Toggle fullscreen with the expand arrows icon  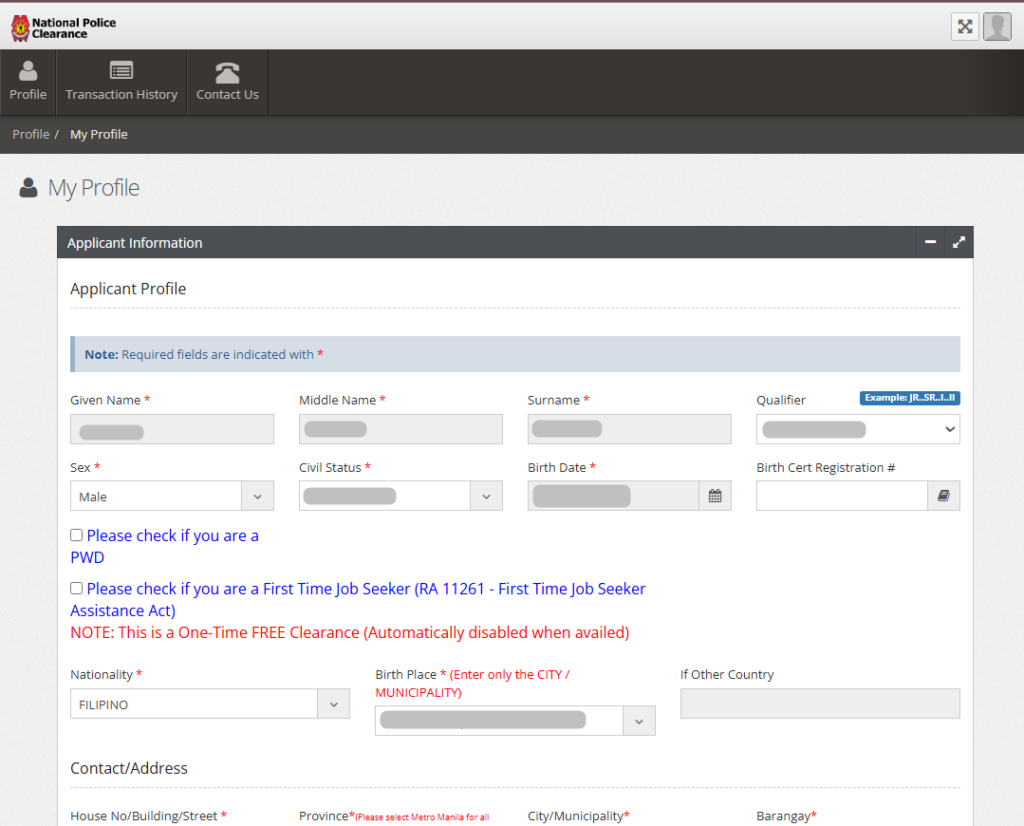coord(965,27)
